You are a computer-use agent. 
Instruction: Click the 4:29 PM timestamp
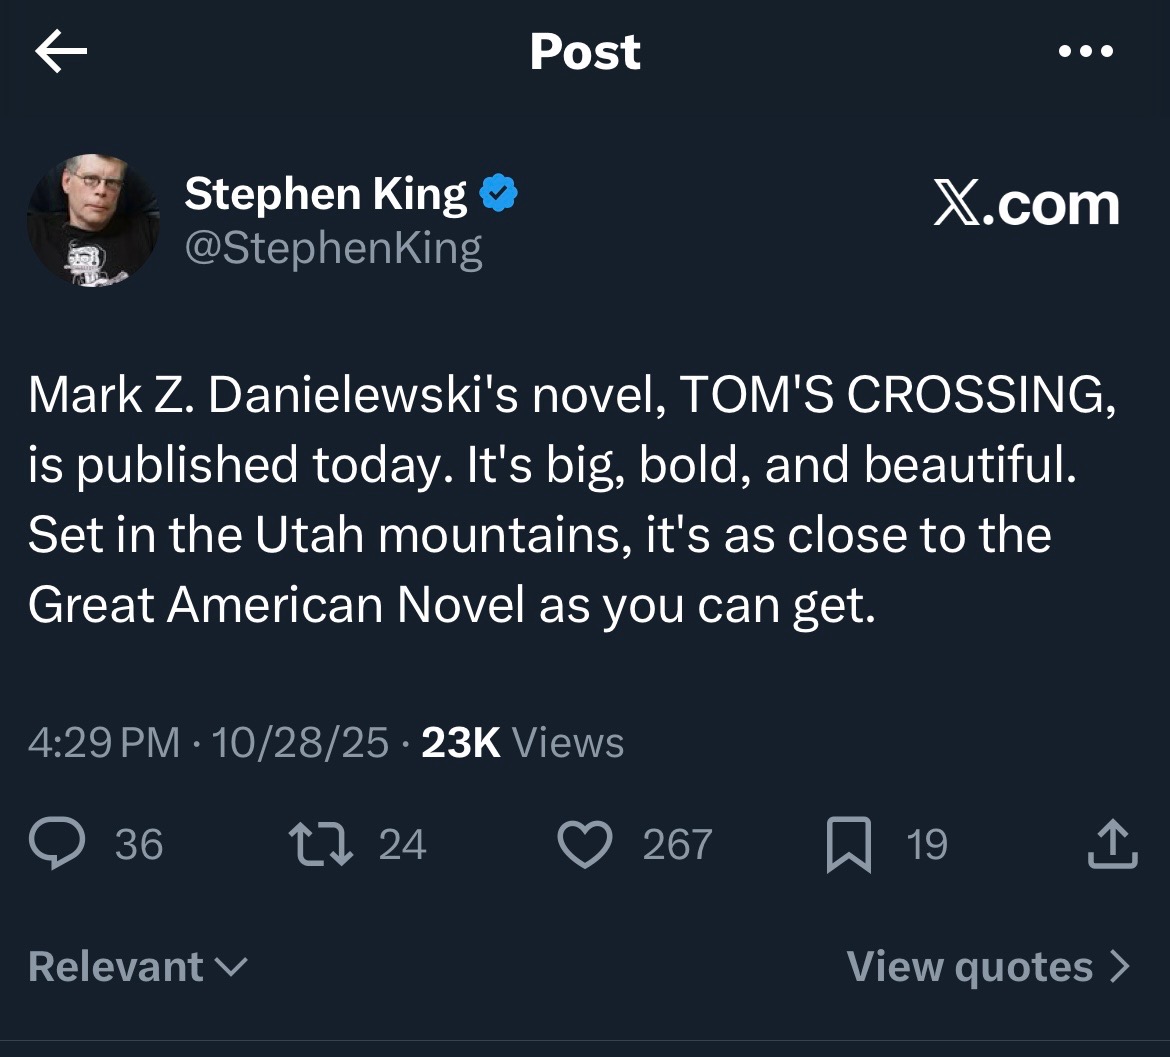click(104, 742)
